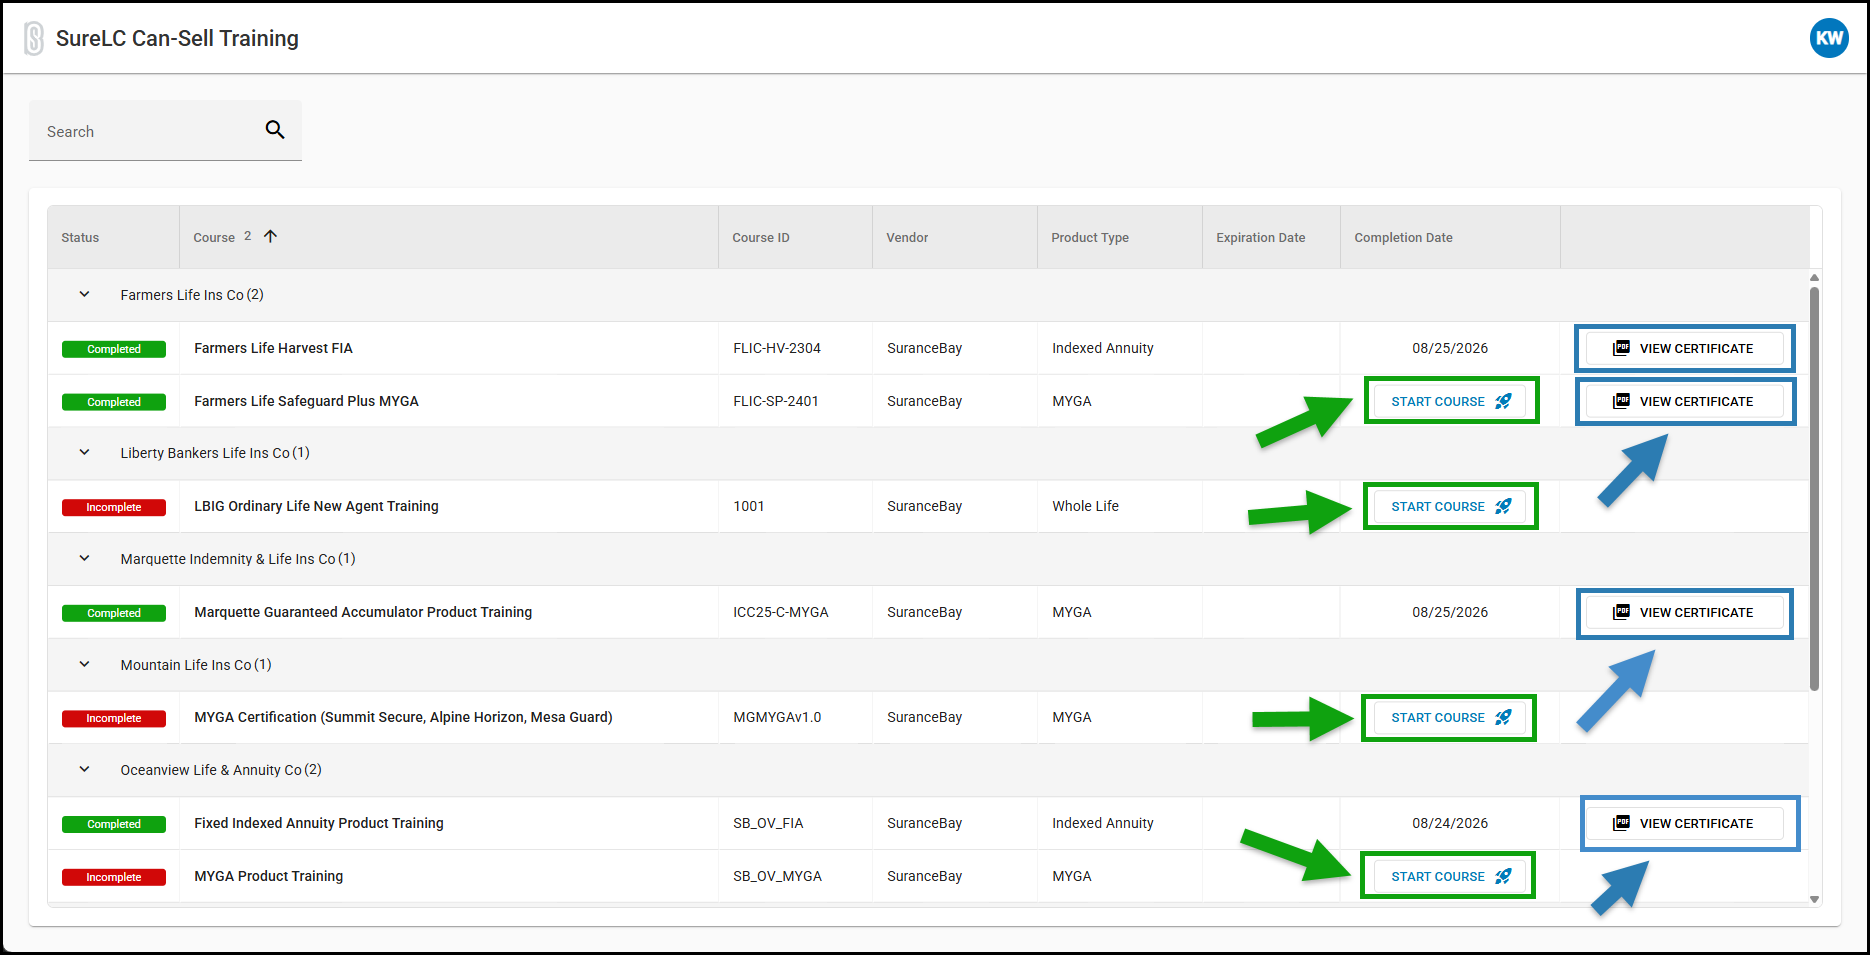
Task: Click course ID FLIC-HV-2304
Action: [x=777, y=348]
